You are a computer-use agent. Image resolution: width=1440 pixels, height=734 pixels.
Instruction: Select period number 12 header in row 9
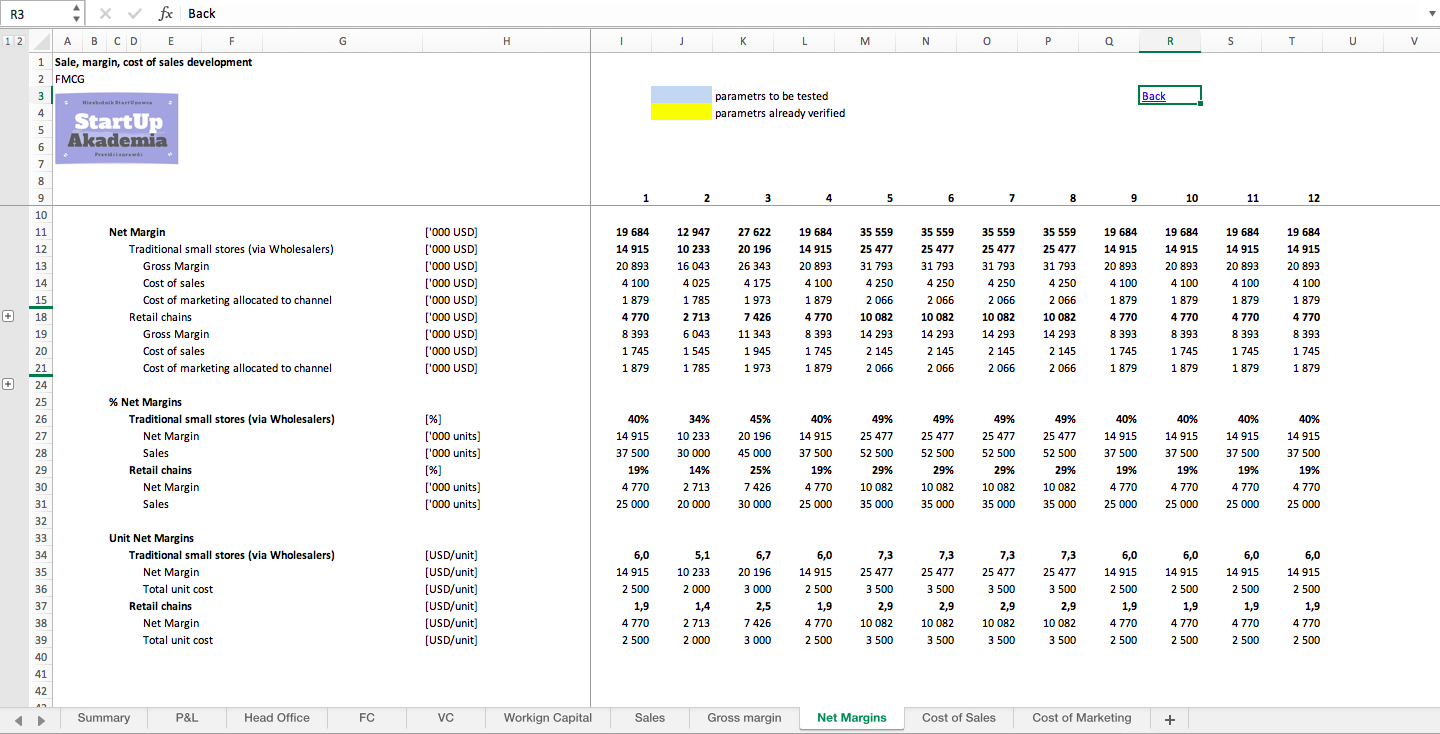pyautogui.click(x=1314, y=198)
